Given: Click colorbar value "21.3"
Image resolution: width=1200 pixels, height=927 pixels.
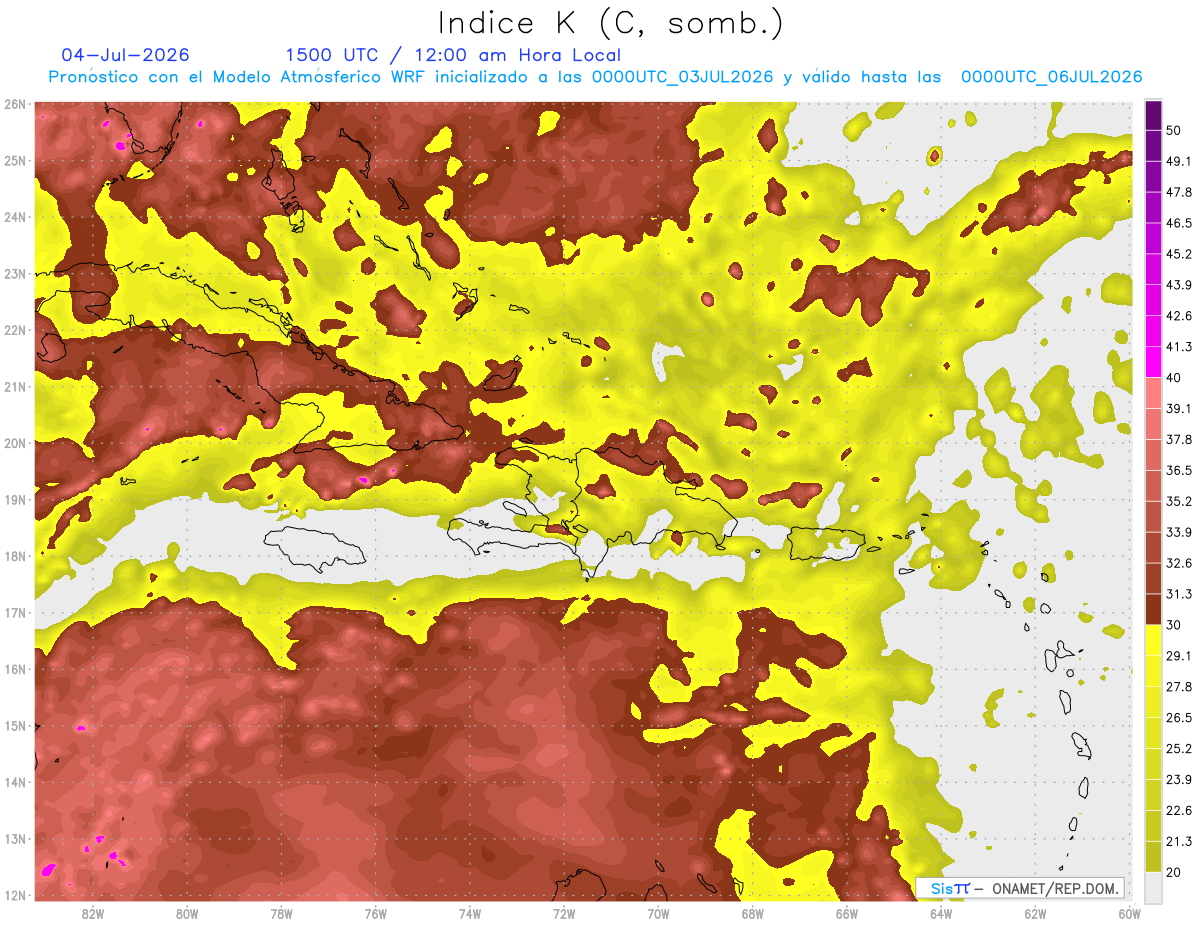Looking at the screenshot, I should (x=1180, y=842).
